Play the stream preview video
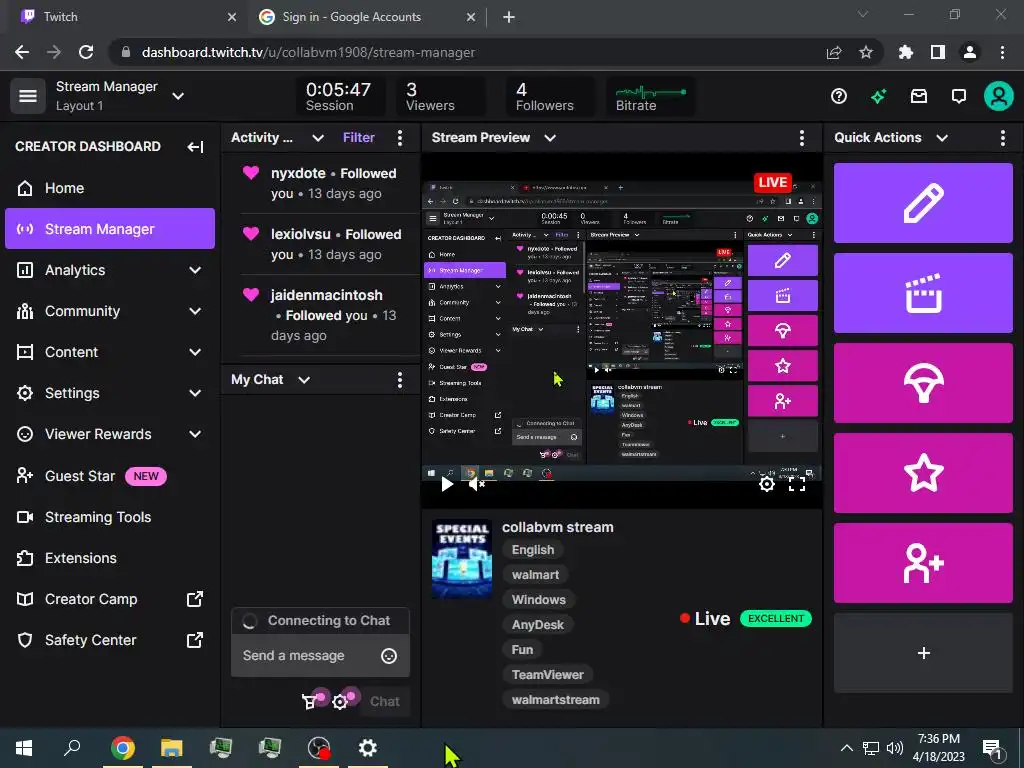The width and height of the screenshot is (1024, 768). point(447,484)
